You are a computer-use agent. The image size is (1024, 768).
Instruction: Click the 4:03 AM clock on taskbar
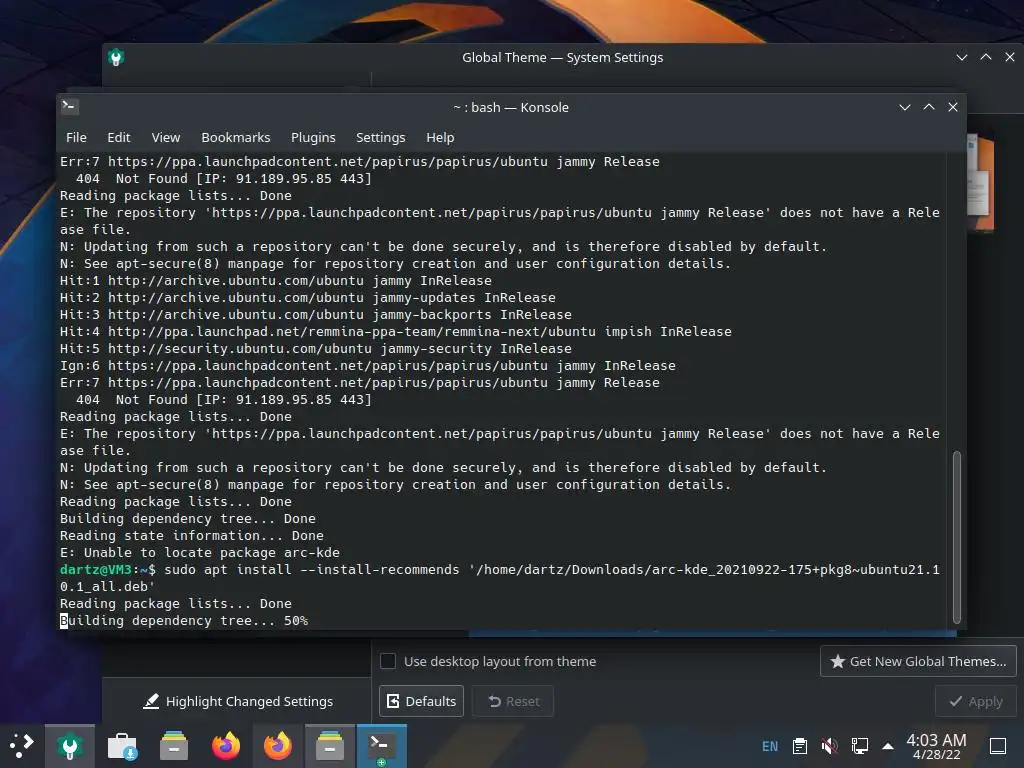(936, 746)
